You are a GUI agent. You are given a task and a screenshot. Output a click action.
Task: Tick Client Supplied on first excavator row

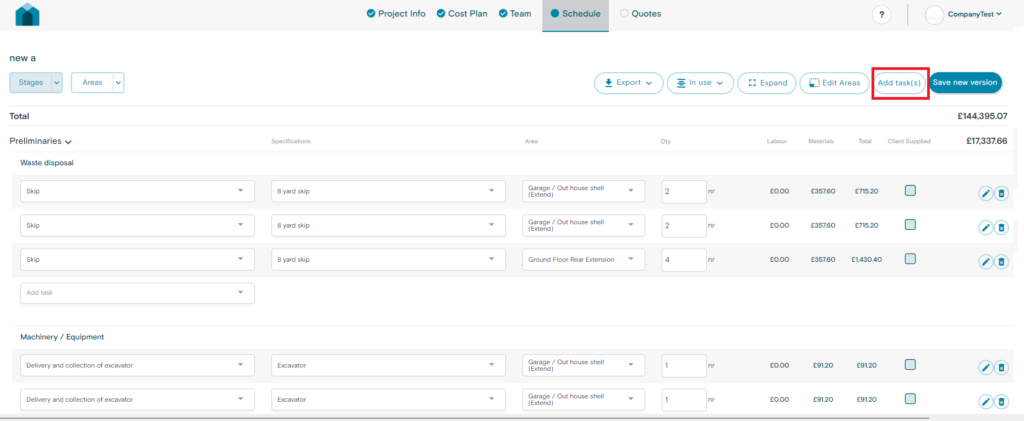click(910, 364)
